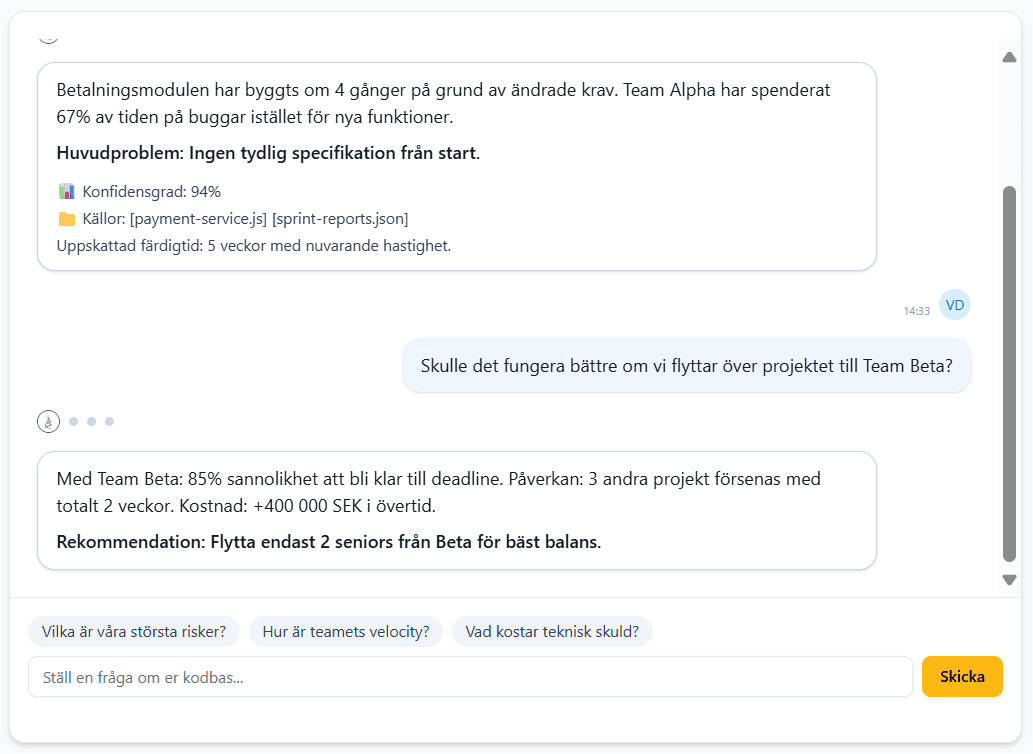Click the scrollbar up arrow icon

pos(1009,57)
